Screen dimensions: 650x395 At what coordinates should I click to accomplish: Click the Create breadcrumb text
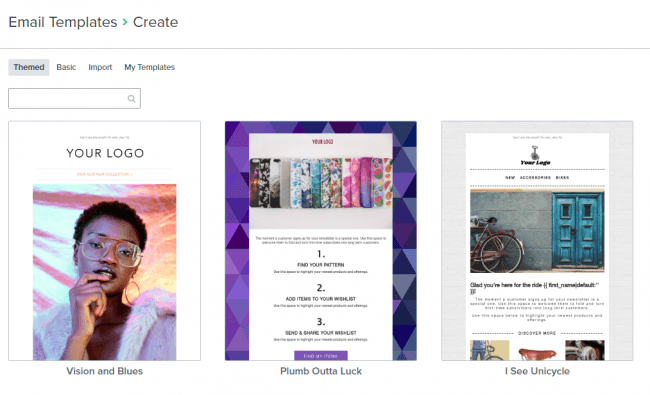coord(155,22)
